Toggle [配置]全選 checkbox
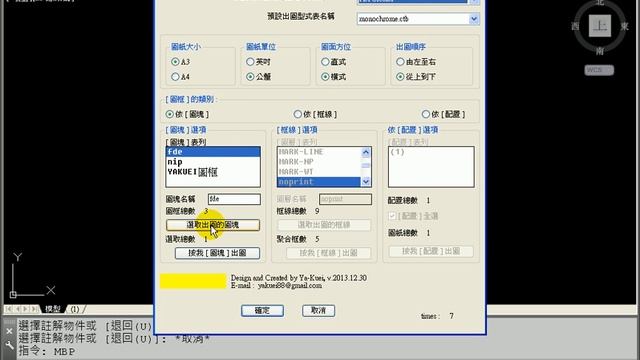The image size is (640, 360). click(x=393, y=216)
